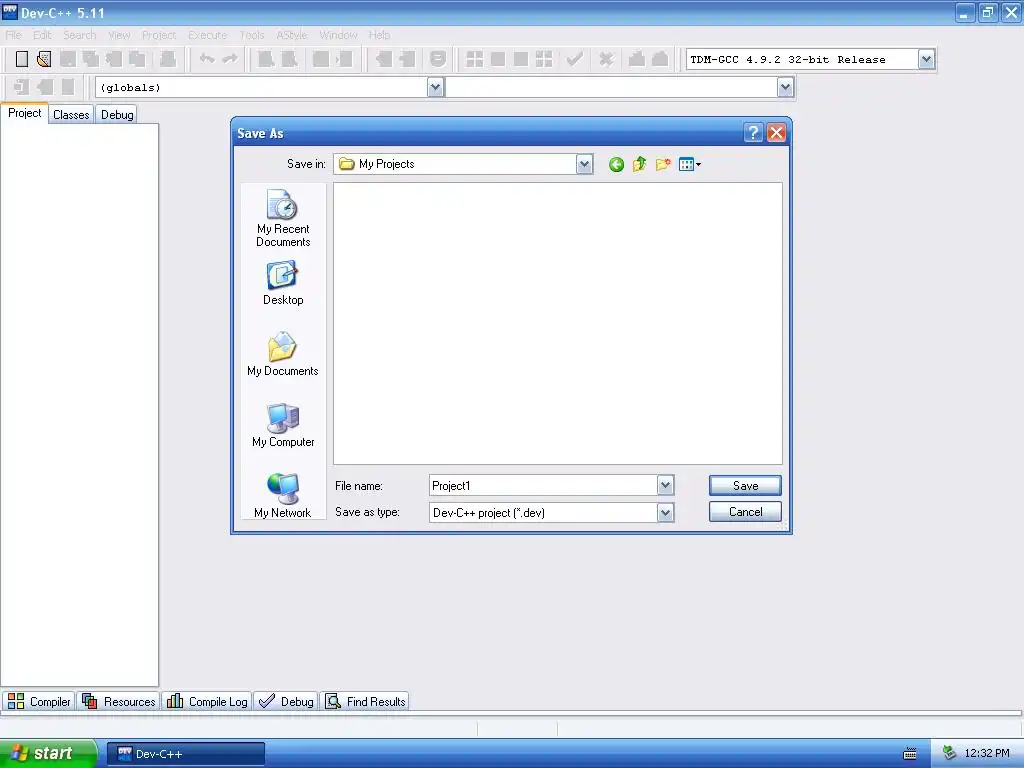Screen dimensions: 1024x768
Task: Click the Undo arrow icon
Action: click(207, 59)
